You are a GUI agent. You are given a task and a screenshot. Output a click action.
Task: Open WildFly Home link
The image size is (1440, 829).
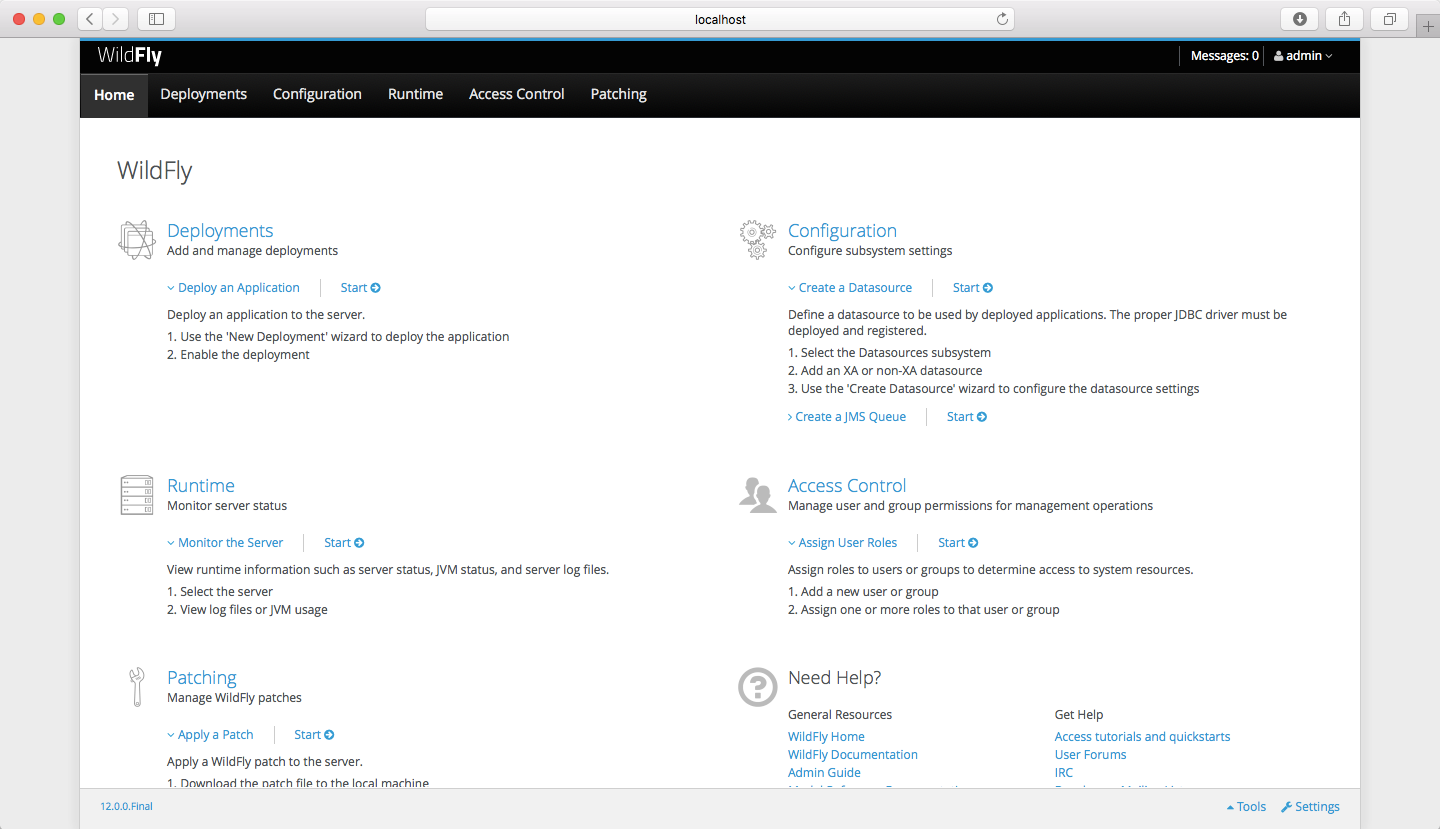(x=826, y=737)
